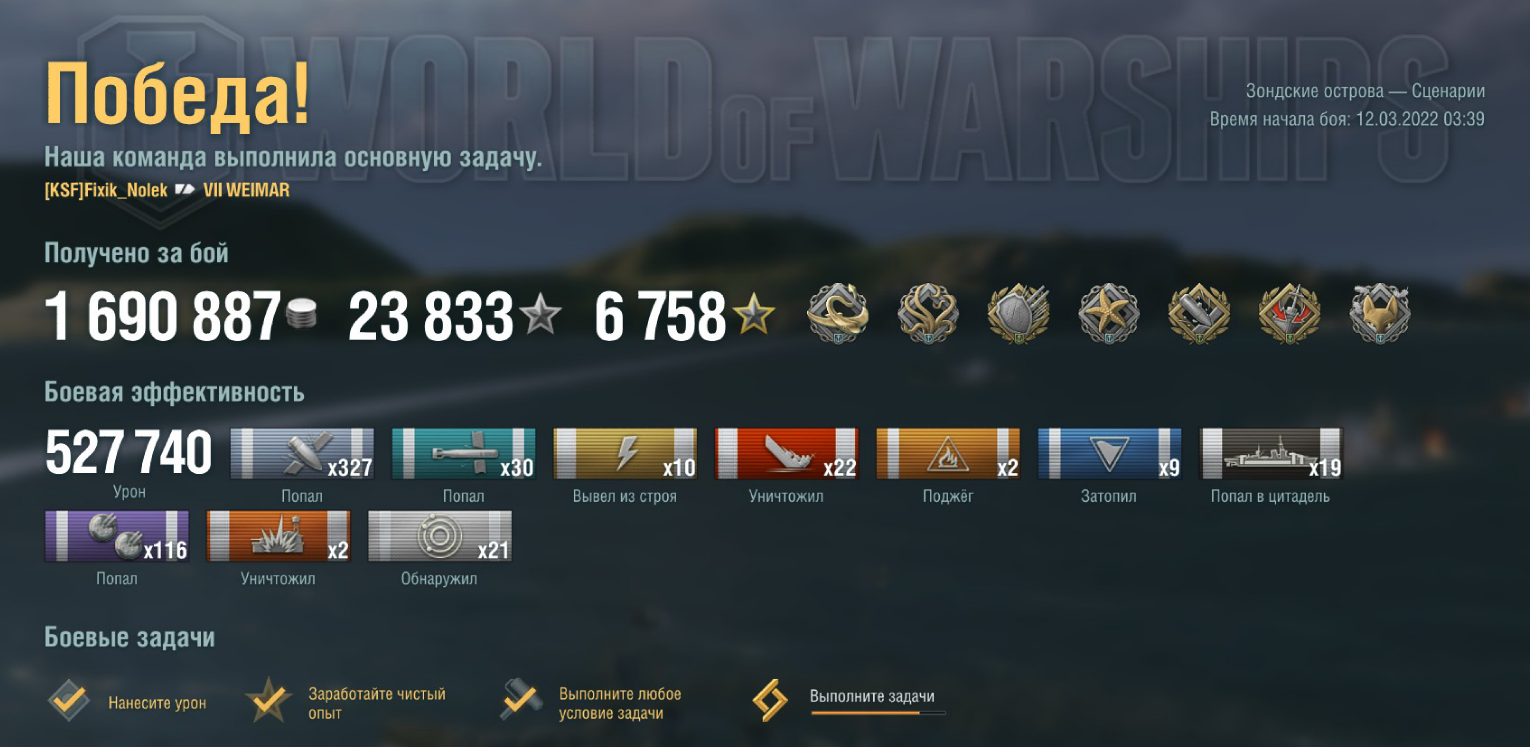Click the starfish achievement medal
This screenshot has height=747, width=1530.
pyautogui.click(x=1109, y=314)
